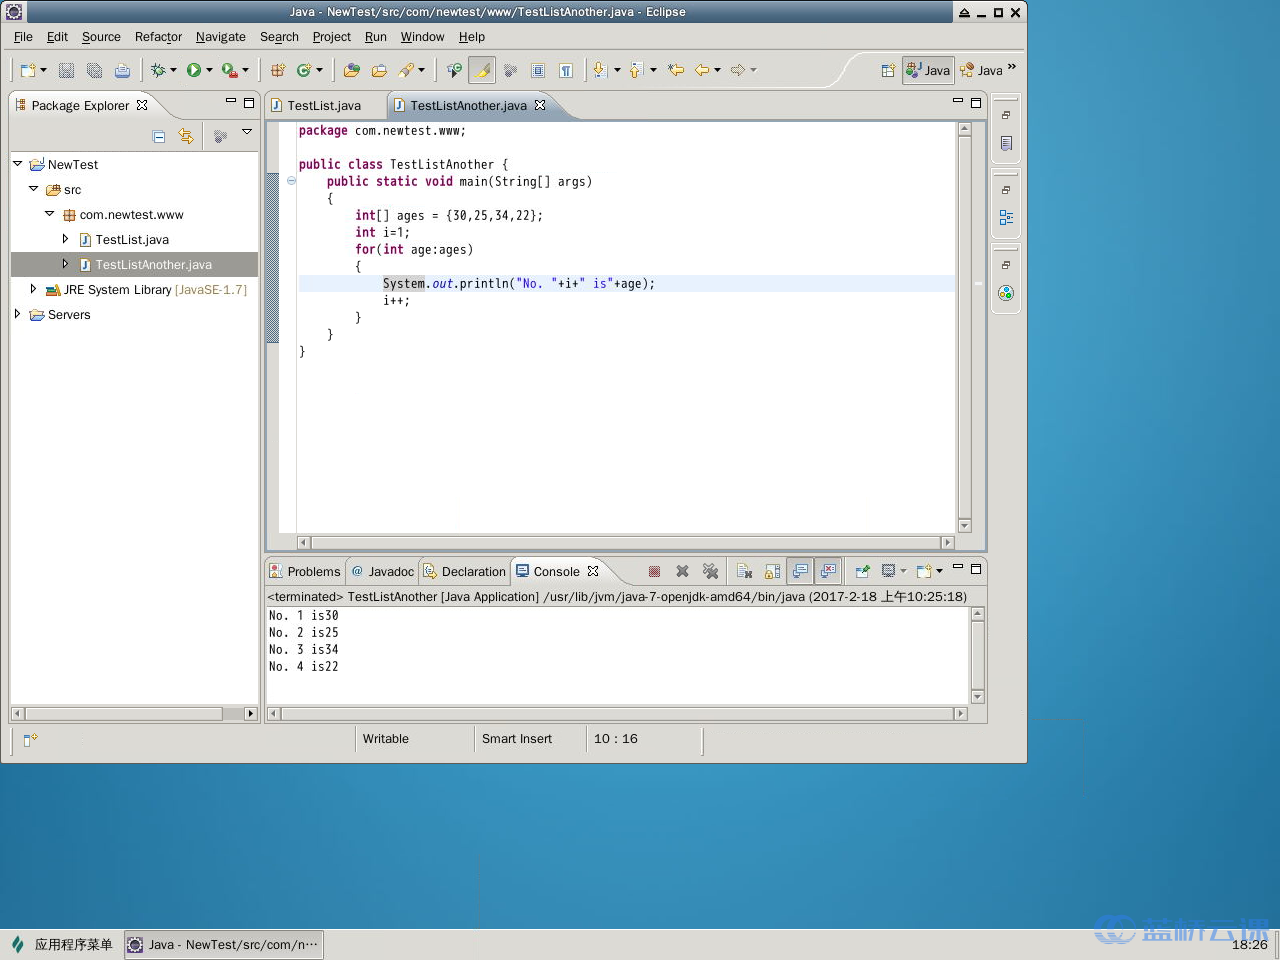Expand the JRE System Library node

[x=33, y=289]
